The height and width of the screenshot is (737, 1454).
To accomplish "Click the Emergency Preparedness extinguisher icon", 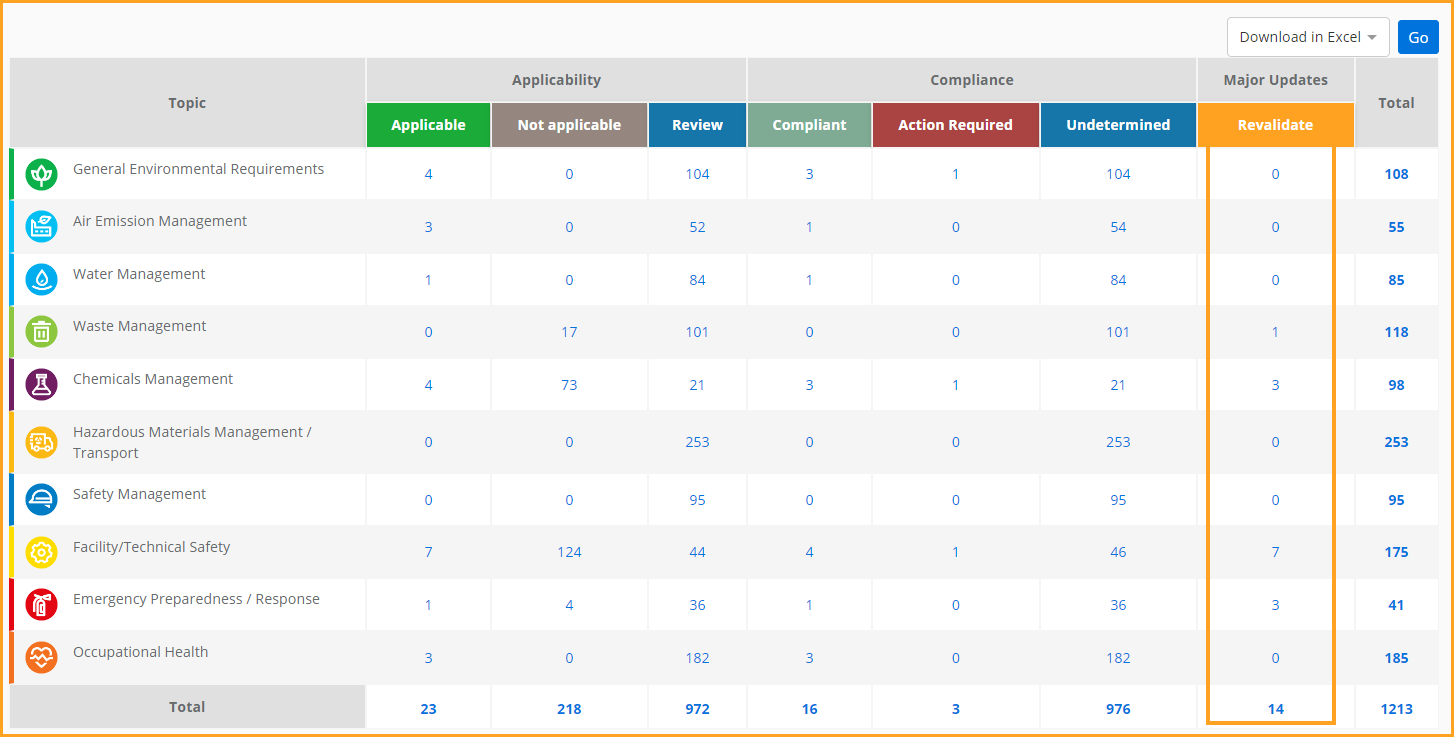I will pos(41,604).
